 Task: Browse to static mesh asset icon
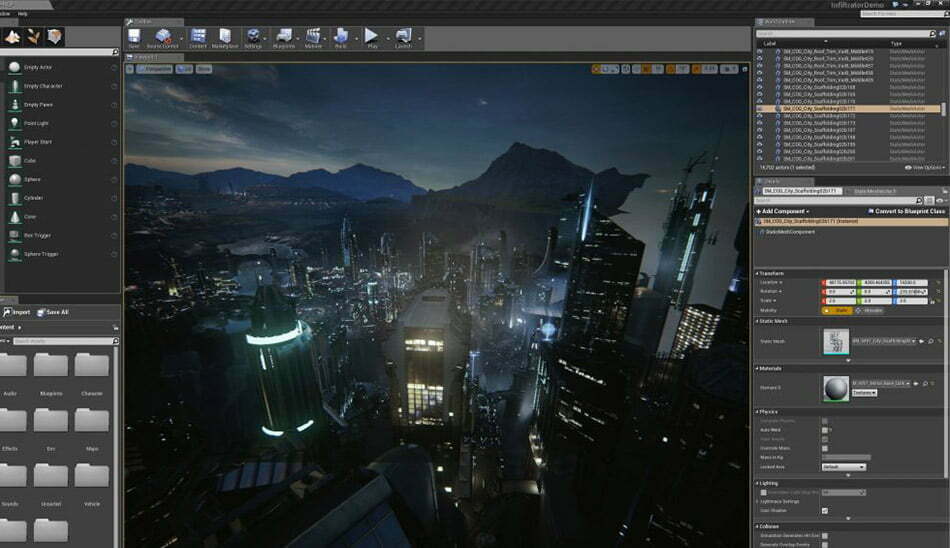tap(931, 341)
